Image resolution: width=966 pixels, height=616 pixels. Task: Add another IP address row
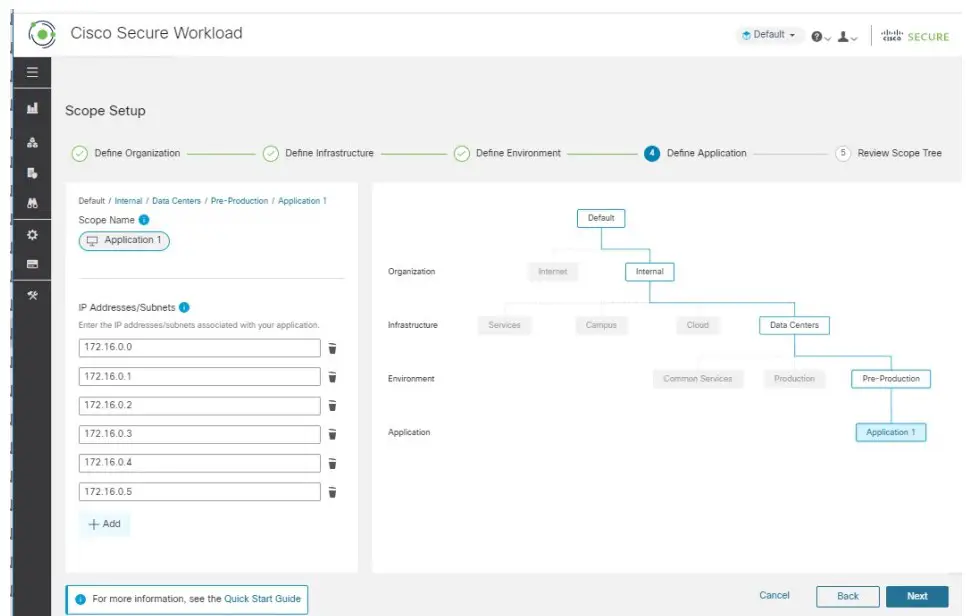[105, 524]
